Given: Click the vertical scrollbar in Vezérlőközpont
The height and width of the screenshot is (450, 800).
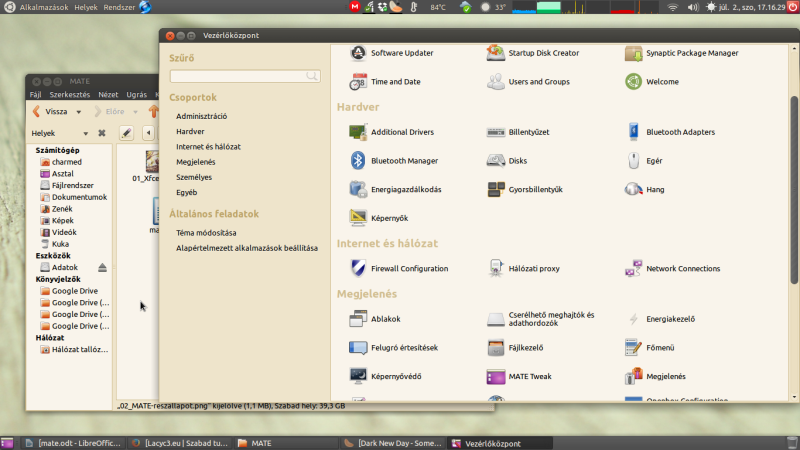Looking at the screenshot, I should coord(794,189).
